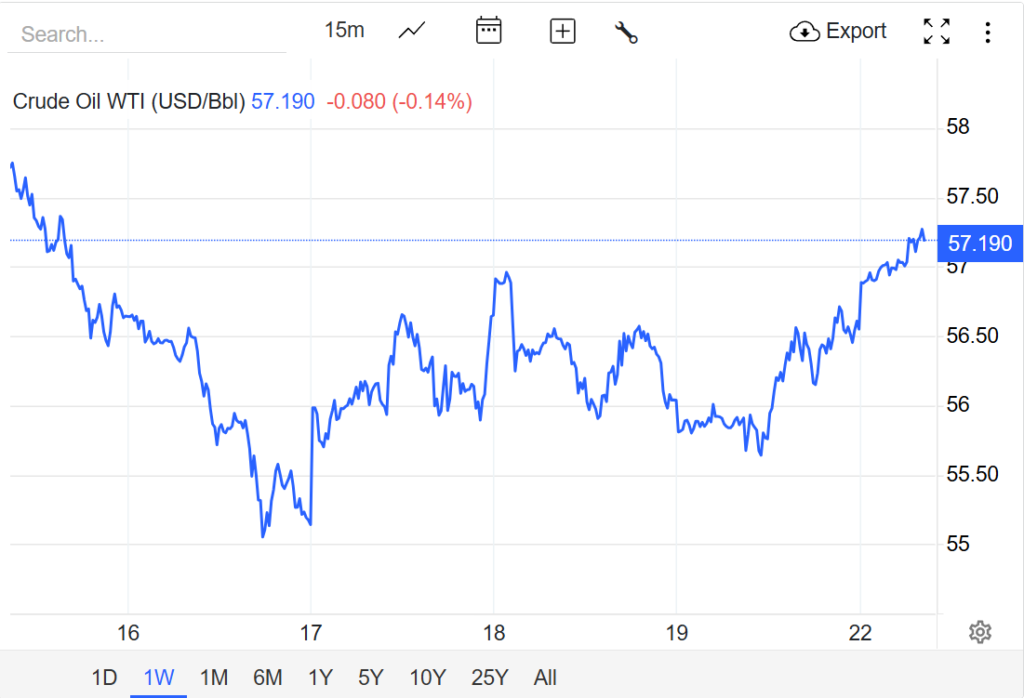Show the 10Y time range
Viewport: 1024px width, 698px height.
tap(427, 677)
